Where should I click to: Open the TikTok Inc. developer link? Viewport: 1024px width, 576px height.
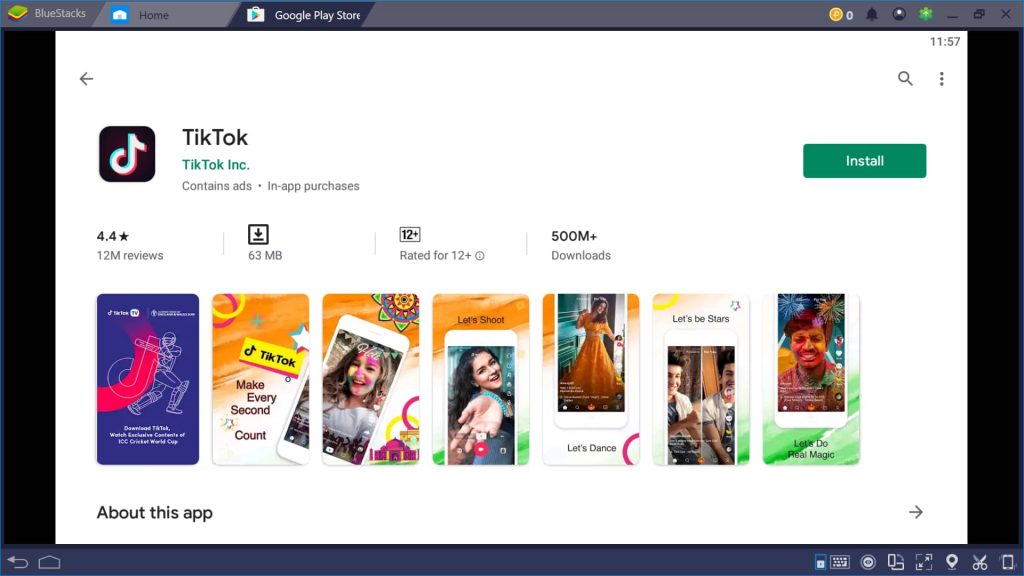216,165
